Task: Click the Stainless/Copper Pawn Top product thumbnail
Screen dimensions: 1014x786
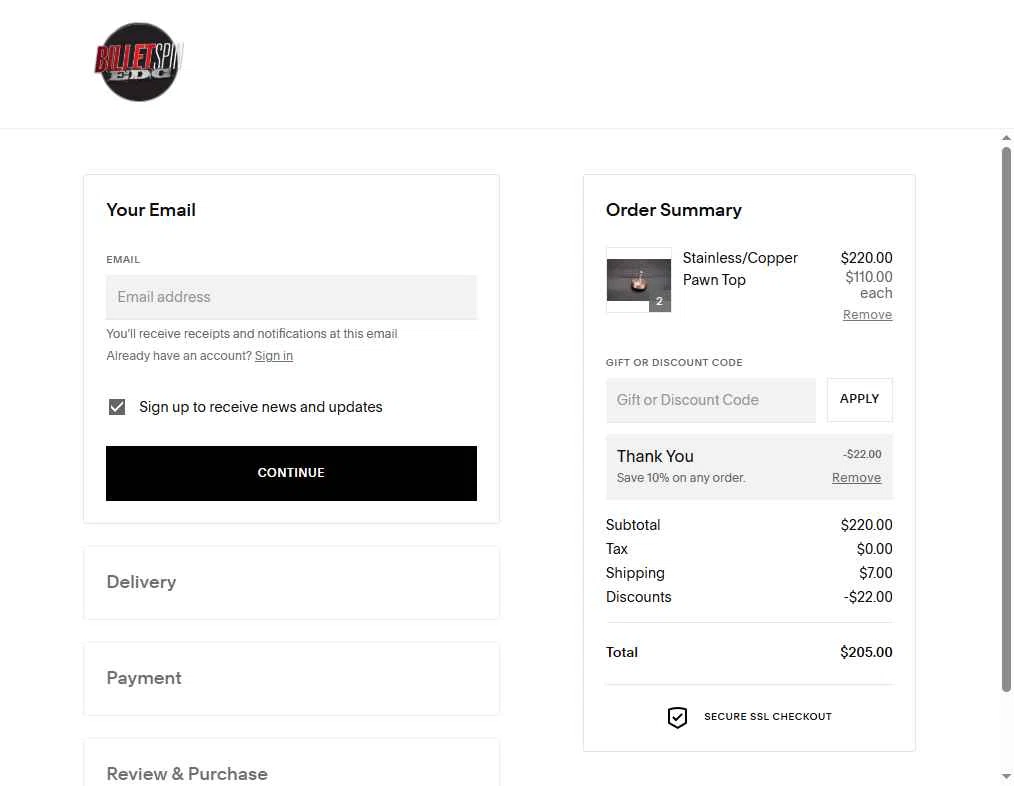Action: click(x=638, y=279)
